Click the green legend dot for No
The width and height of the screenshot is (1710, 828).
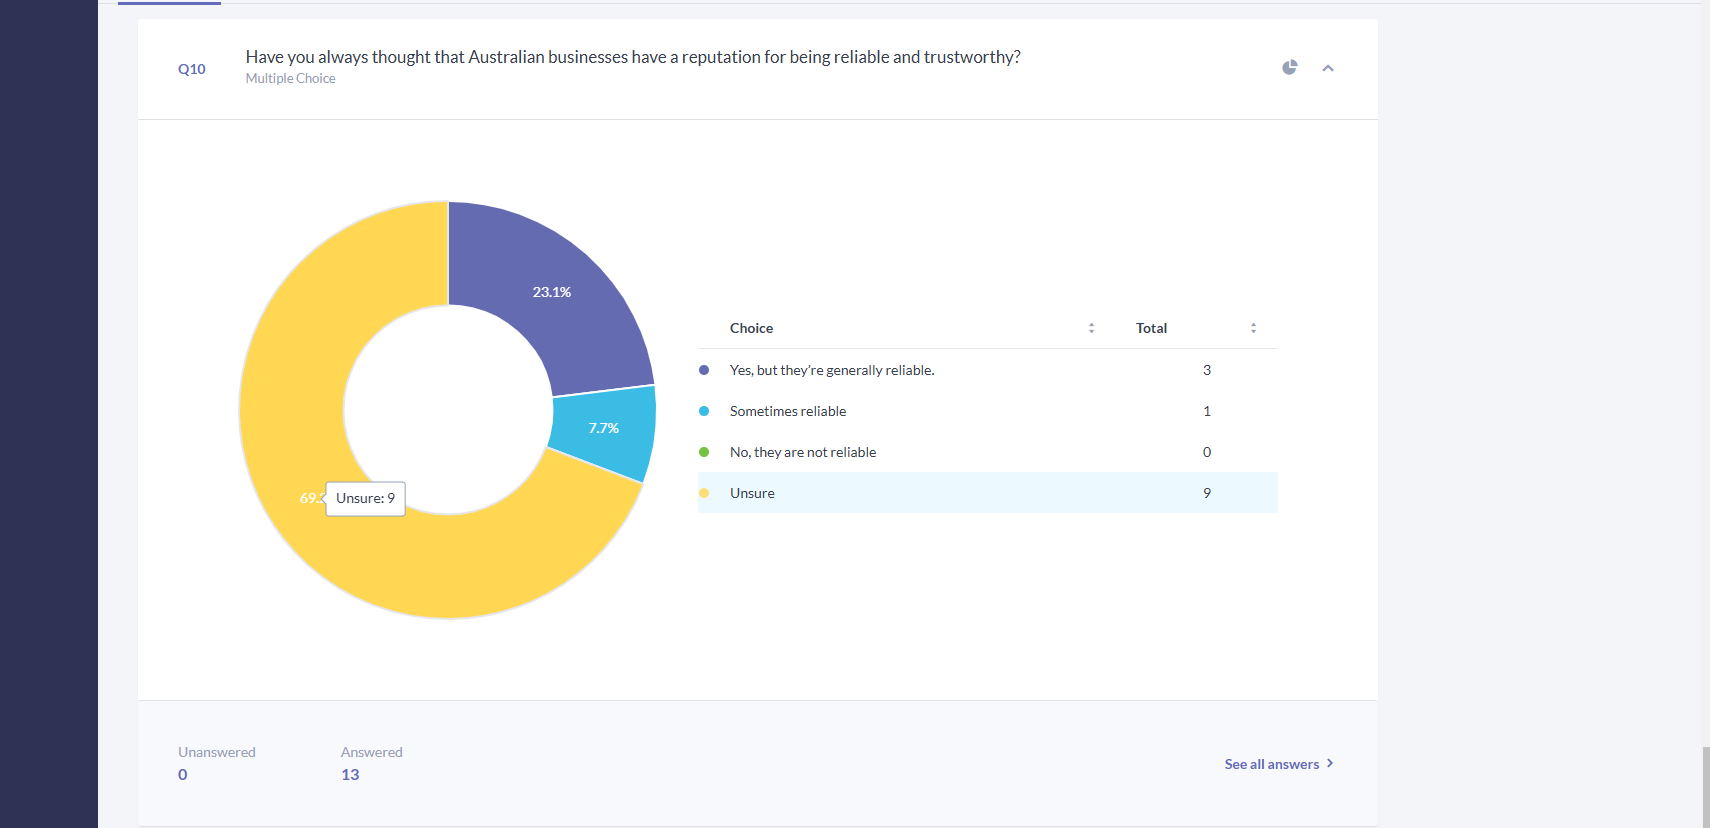pos(704,452)
